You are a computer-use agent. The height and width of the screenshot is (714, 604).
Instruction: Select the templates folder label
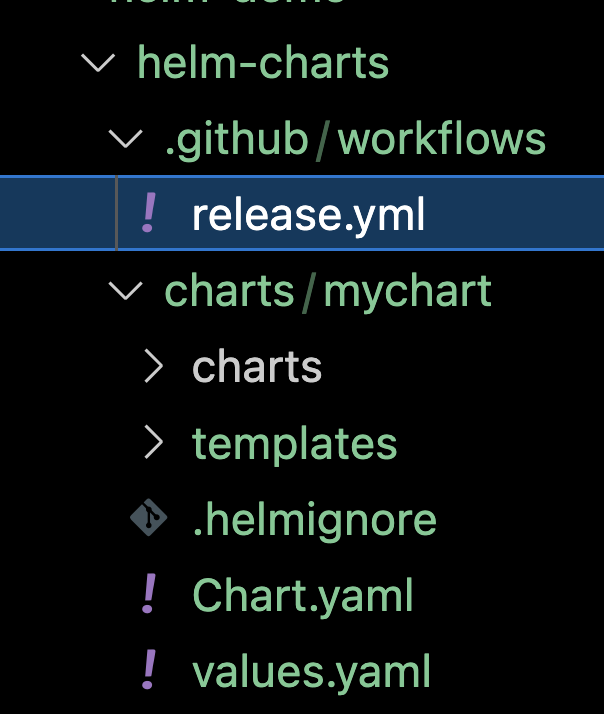294,444
